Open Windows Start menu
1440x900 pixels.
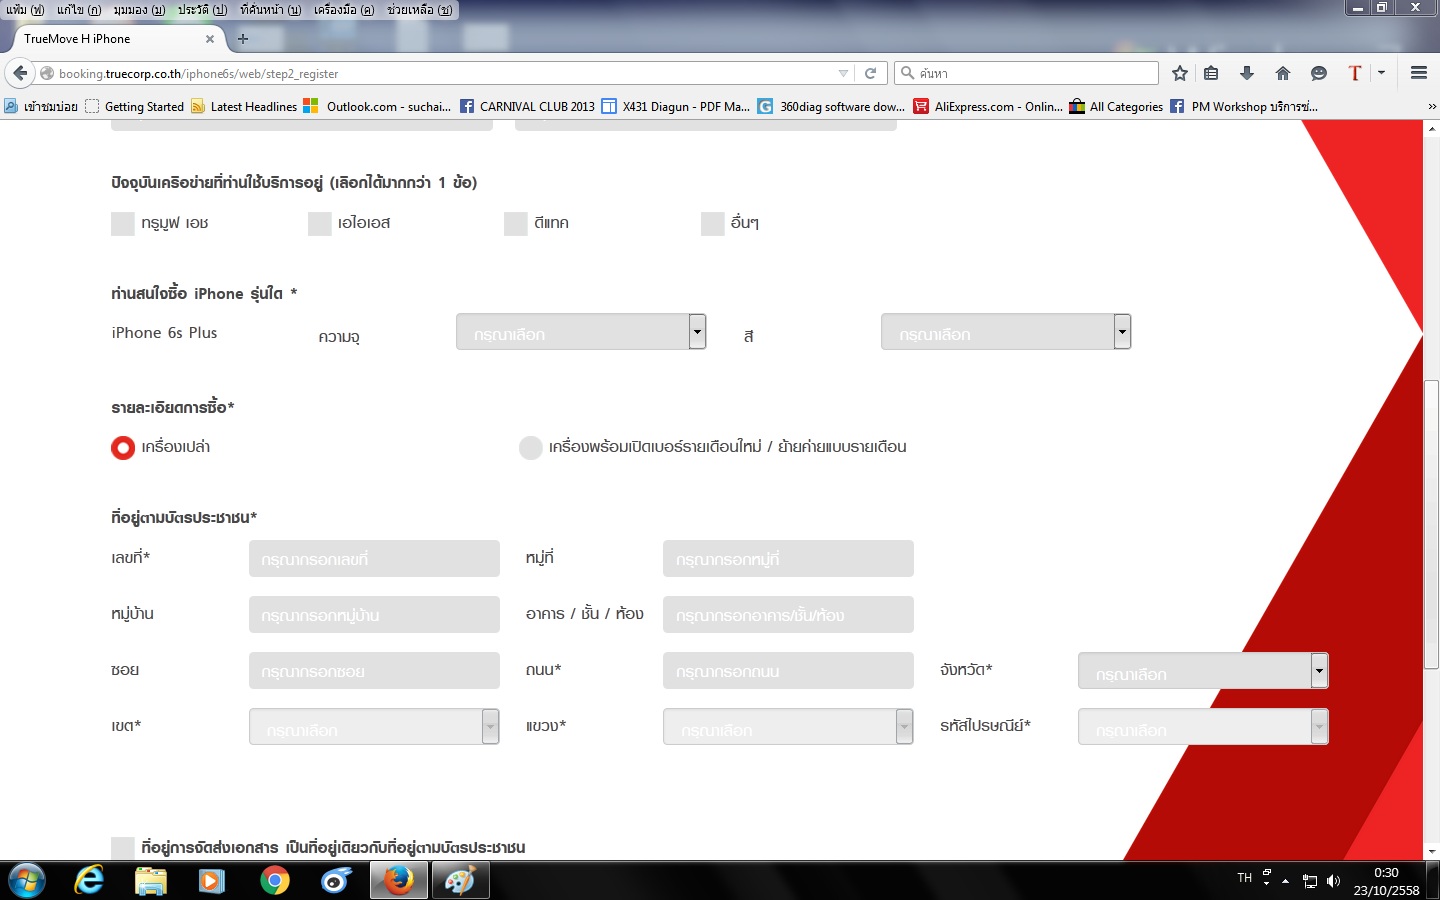[26, 880]
